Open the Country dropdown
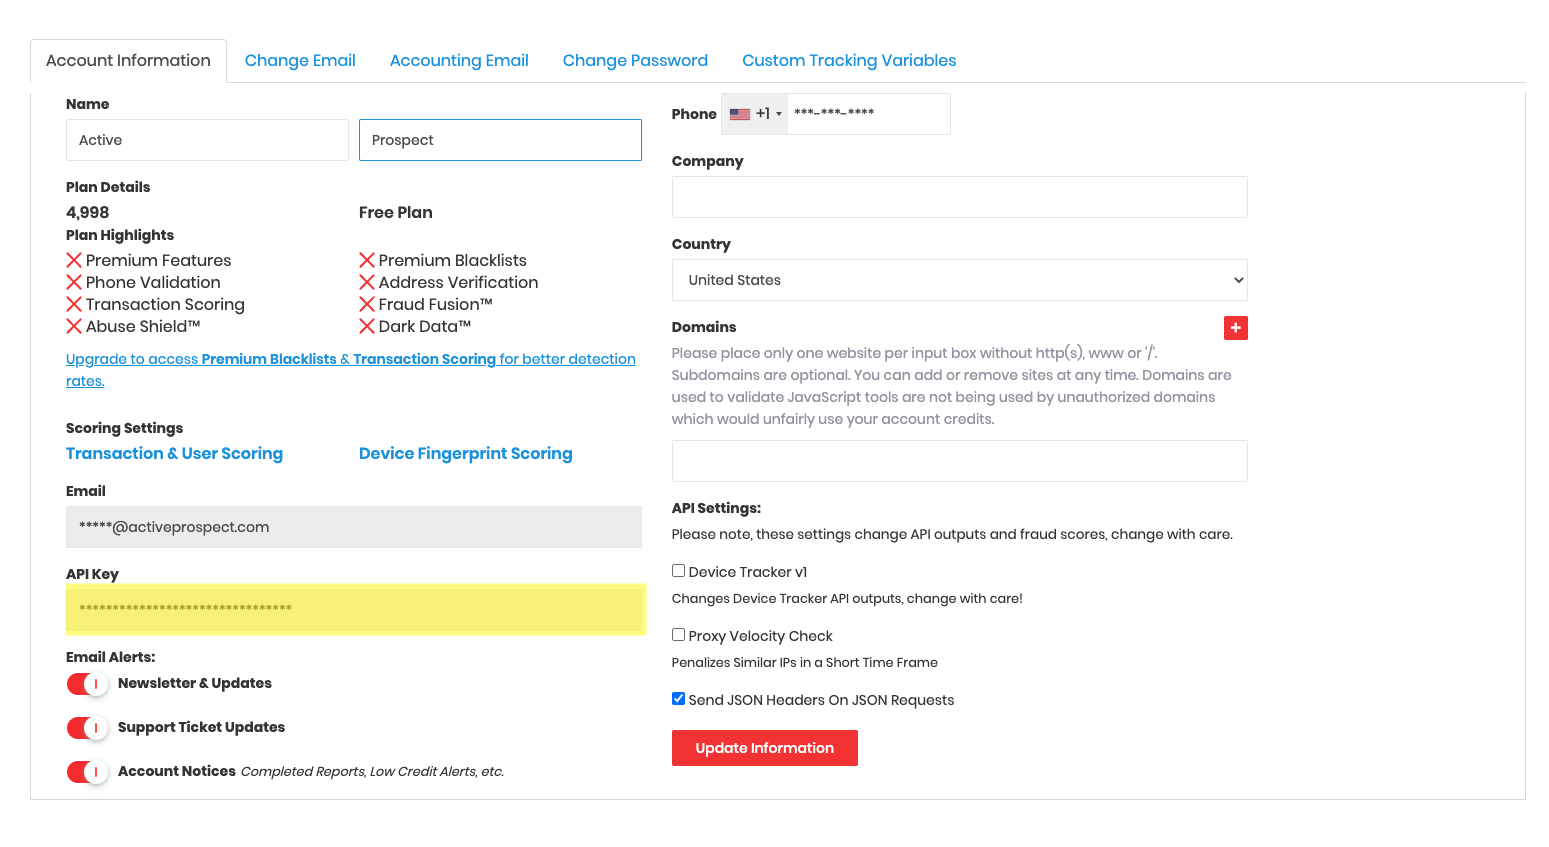 (x=959, y=280)
